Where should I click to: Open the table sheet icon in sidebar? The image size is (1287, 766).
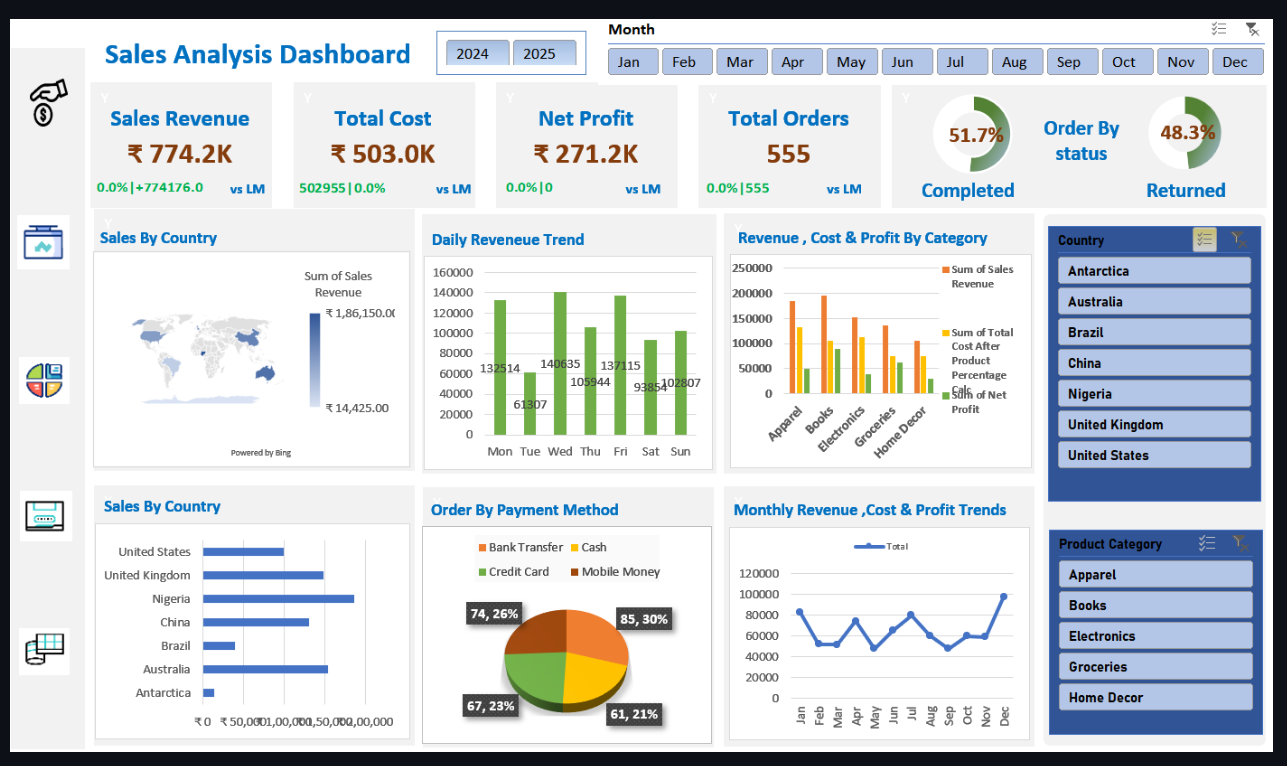(x=45, y=650)
